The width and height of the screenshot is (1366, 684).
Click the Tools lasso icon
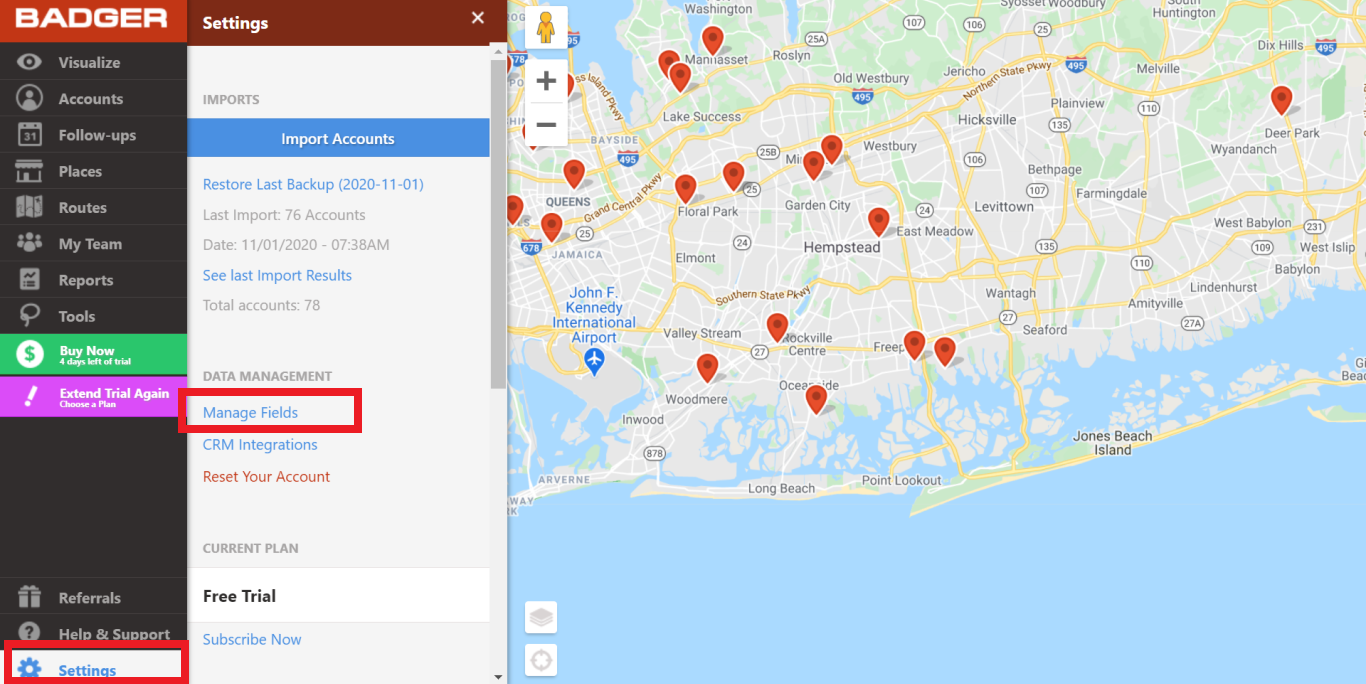coord(30,316)
